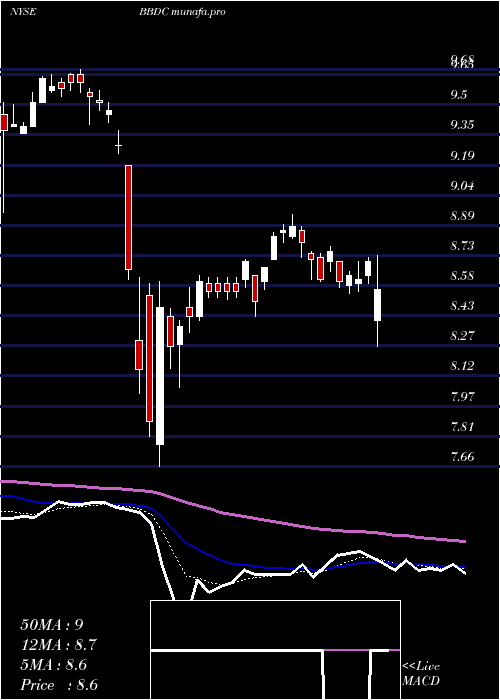Select the 9.04 price level label

click(x=462, y=186)
